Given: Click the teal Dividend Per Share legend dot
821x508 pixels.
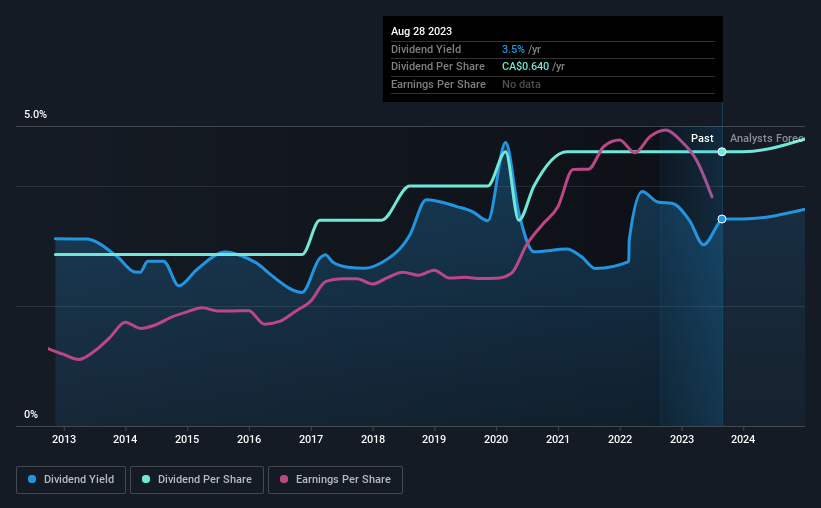Looking at the screenshot, I should 146,479.
